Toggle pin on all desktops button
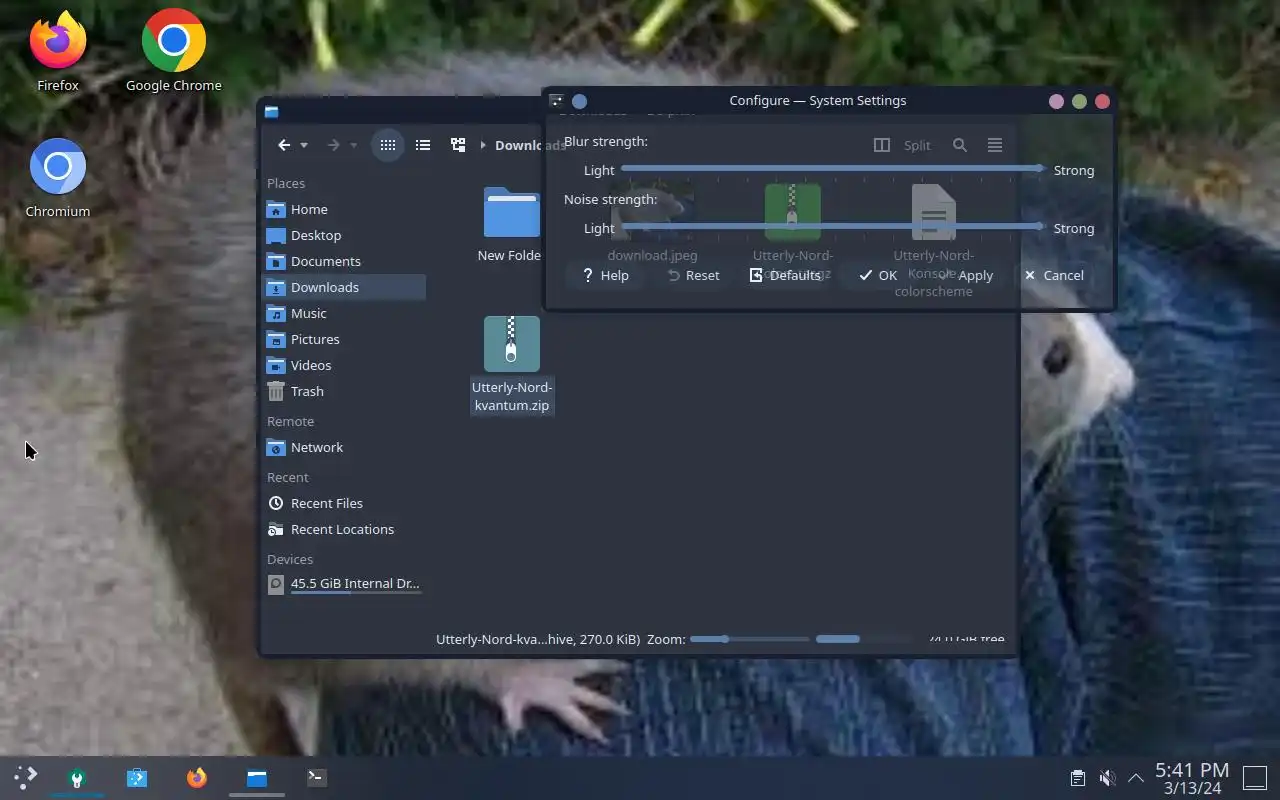Viewport: 1280px width, 800px height. tap(579, 101)
